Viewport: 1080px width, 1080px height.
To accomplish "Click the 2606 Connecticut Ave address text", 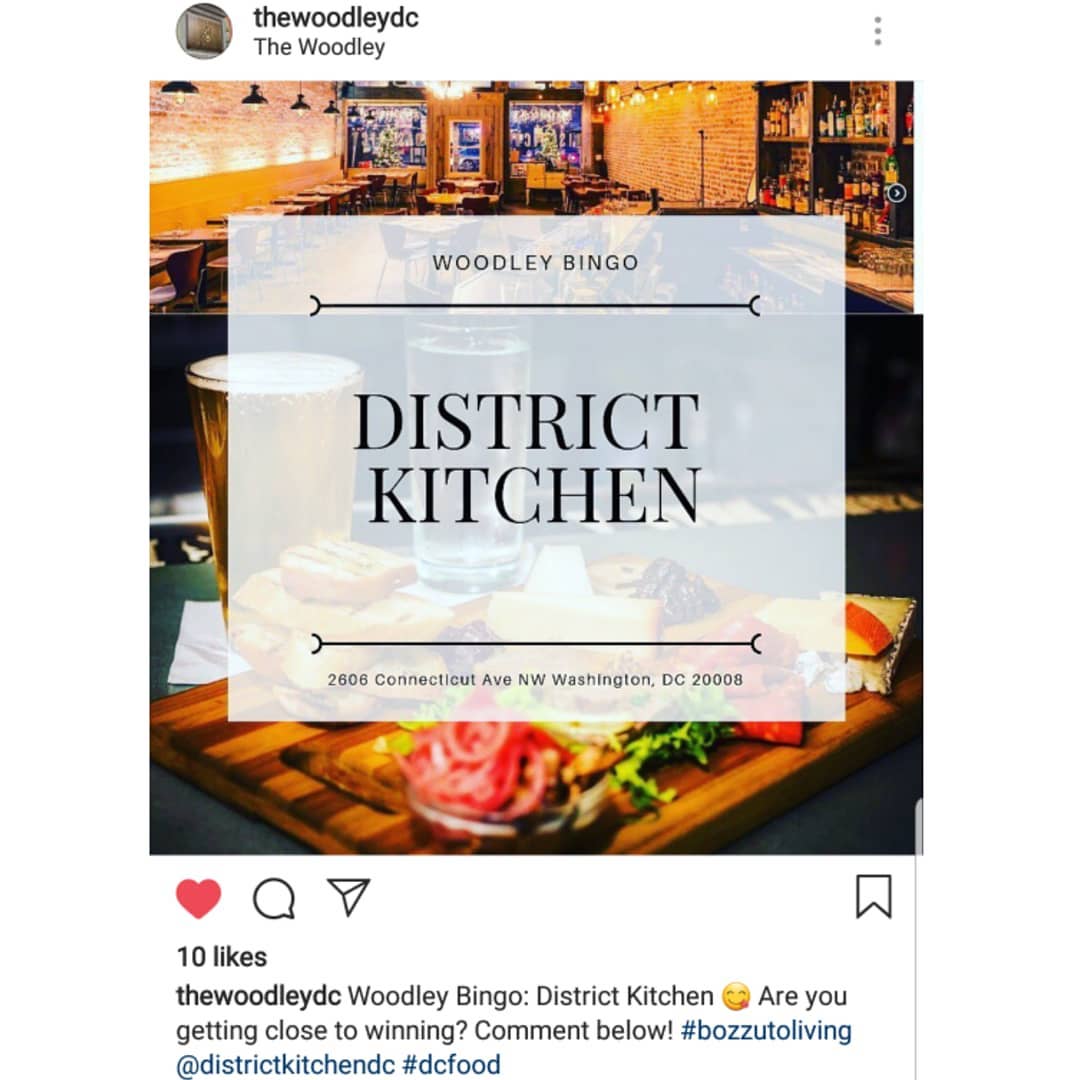I will (535, 680).
